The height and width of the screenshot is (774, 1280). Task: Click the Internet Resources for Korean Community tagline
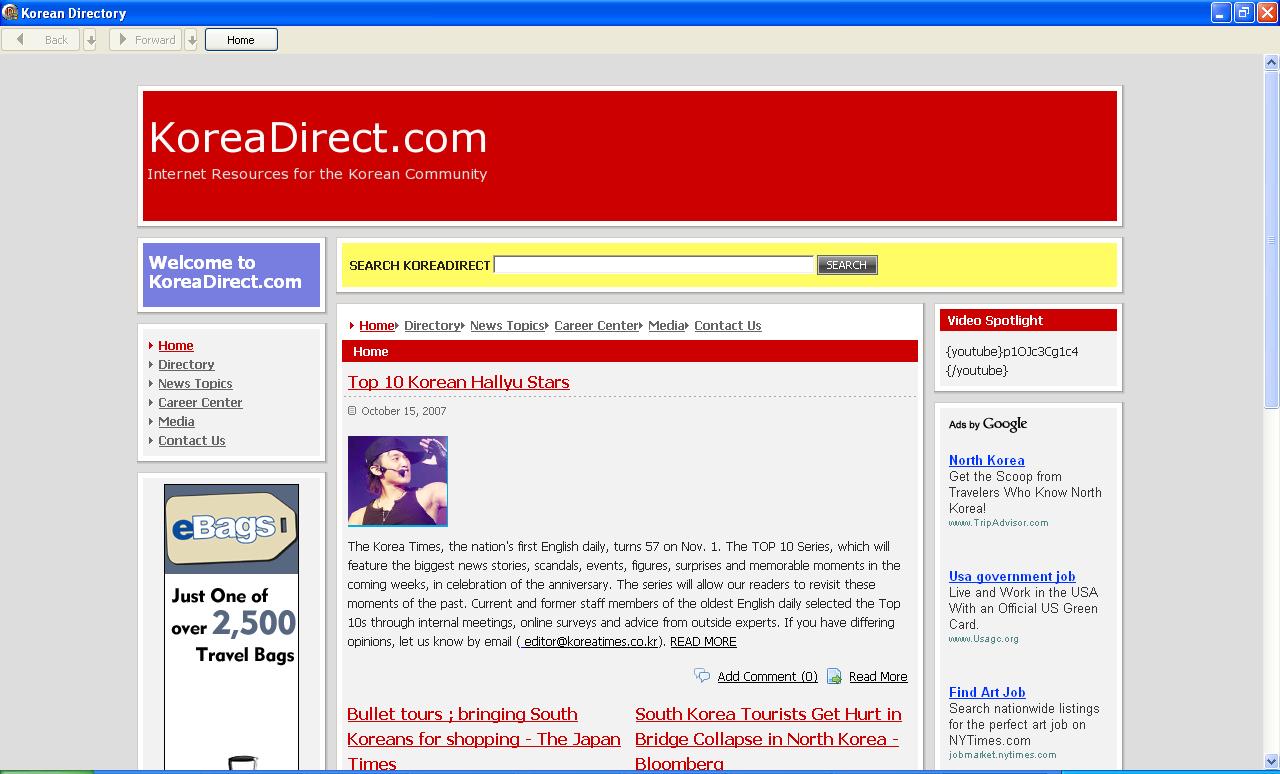click(317, 174)
